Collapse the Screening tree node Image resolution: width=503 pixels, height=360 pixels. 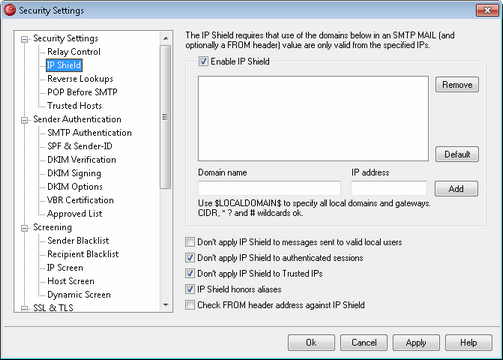tap(24, 228)
